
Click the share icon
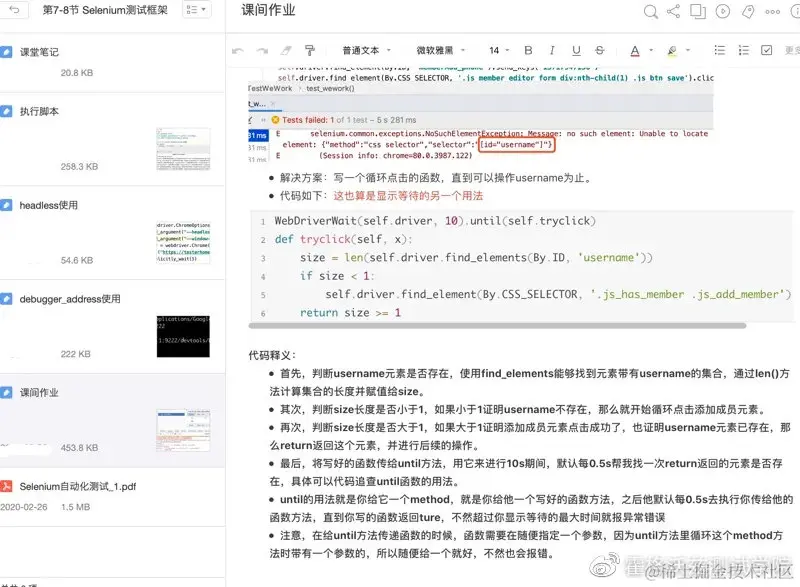pyautogui.click(x=673, y=11)
